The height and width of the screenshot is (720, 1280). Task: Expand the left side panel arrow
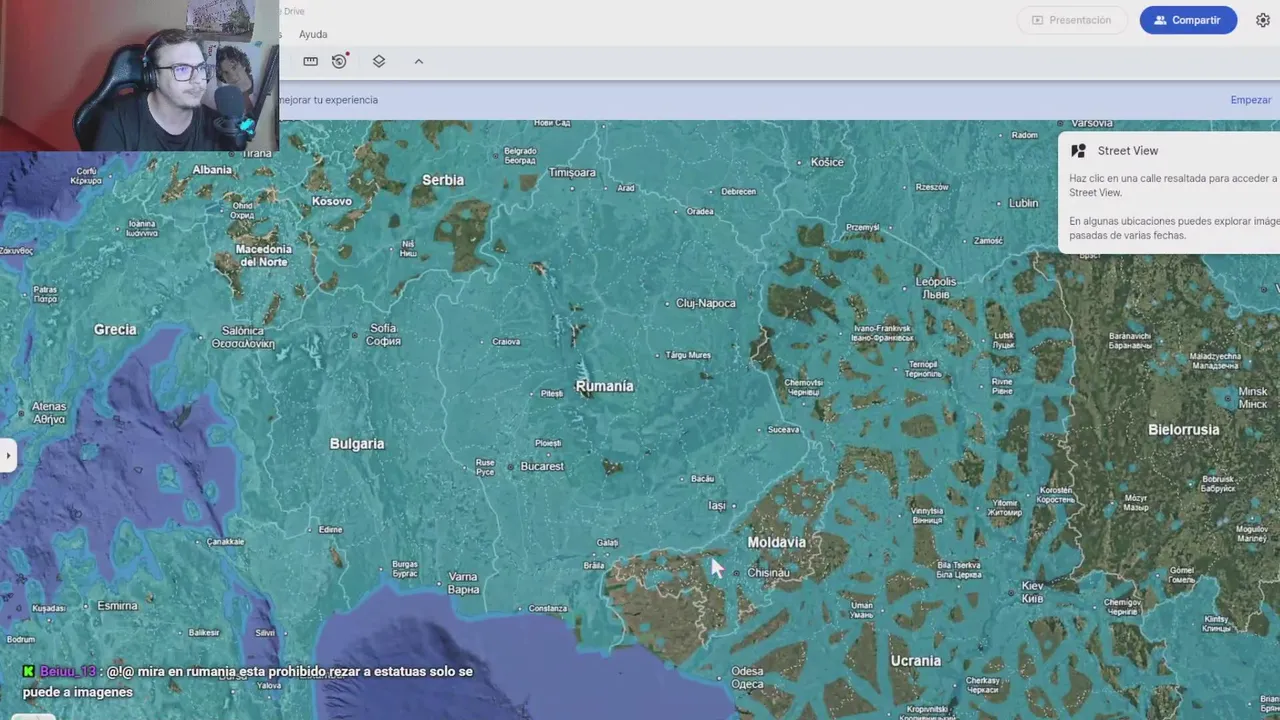click(7, 456)
